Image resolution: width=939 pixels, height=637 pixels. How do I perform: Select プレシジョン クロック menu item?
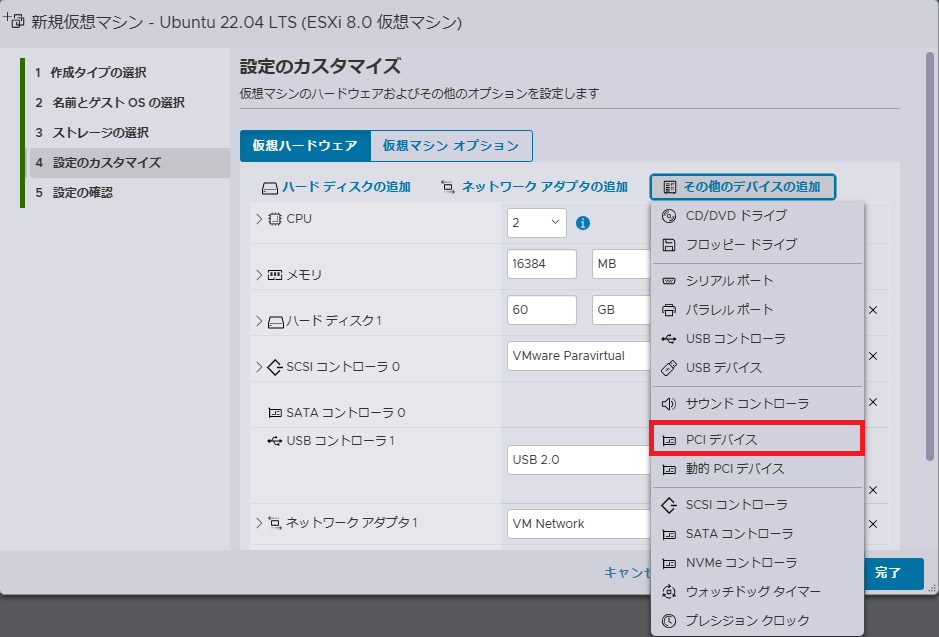[757, 620]
